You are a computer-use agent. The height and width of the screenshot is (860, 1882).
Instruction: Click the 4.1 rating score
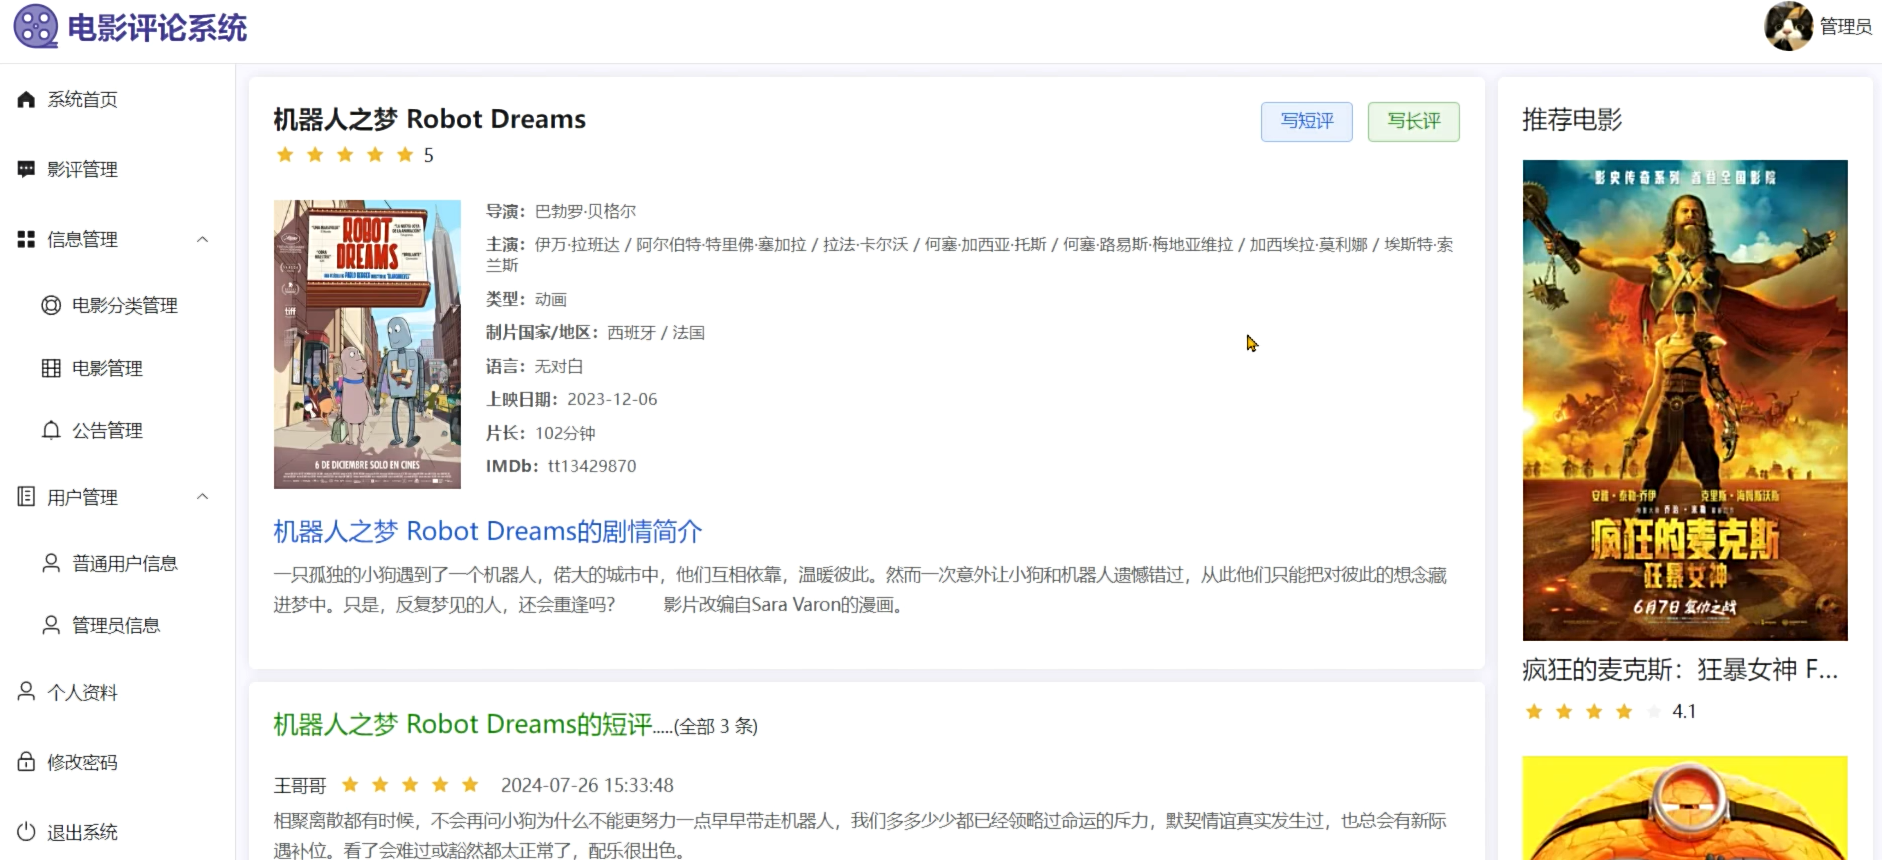(1684, 711)
